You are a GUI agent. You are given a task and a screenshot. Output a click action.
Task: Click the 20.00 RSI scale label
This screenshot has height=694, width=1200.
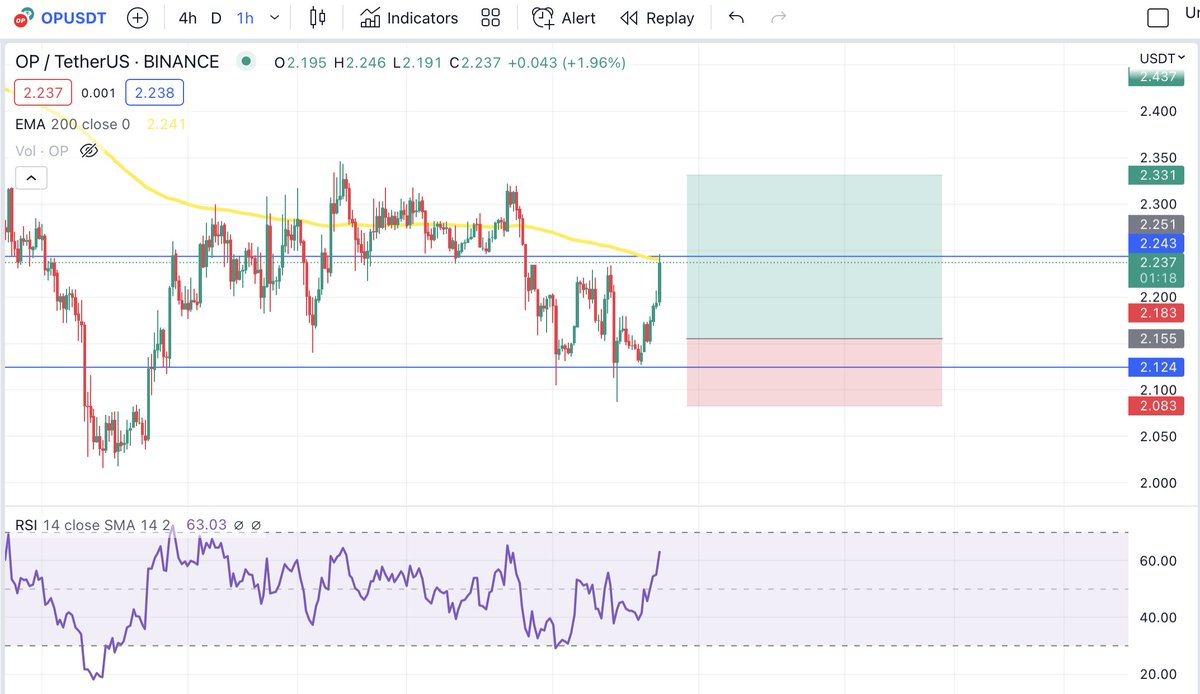point(1160,673)
